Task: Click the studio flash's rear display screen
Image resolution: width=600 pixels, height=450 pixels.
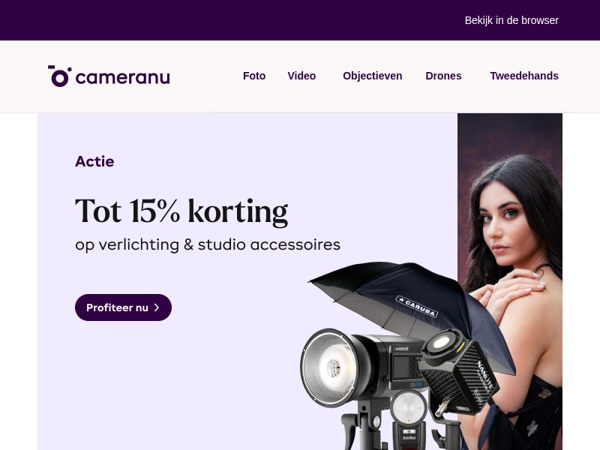Action: 402,365
